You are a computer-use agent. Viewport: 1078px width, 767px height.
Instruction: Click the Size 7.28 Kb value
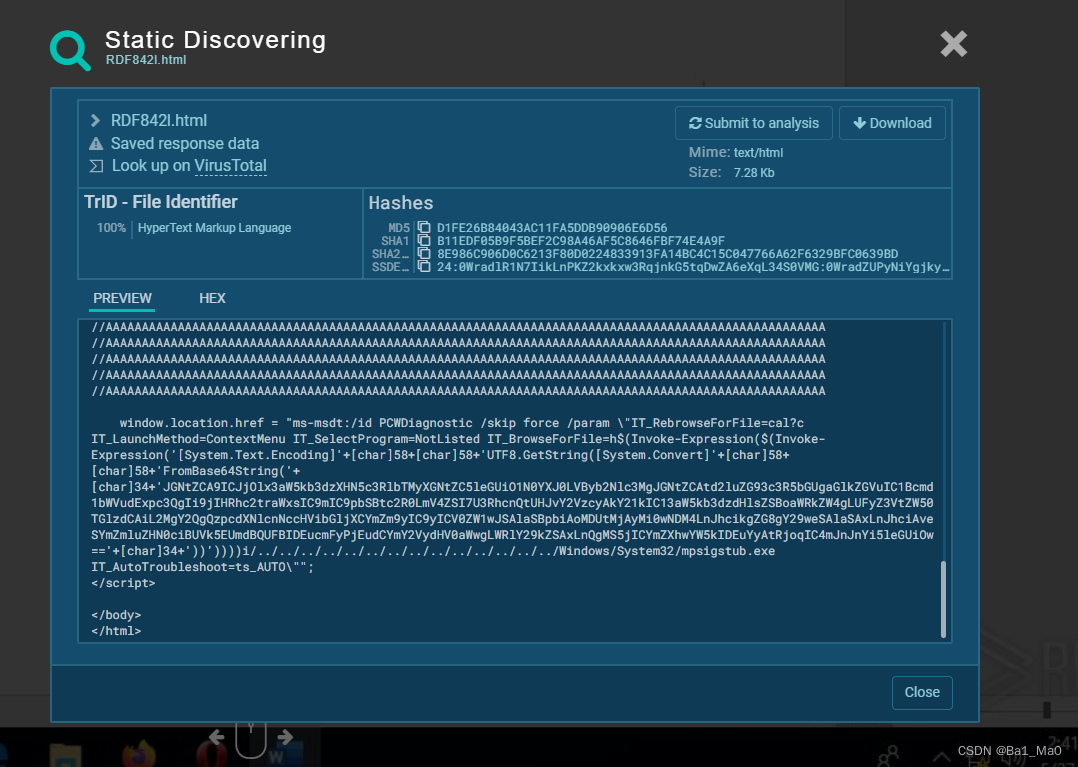click(x=754, y=173)
